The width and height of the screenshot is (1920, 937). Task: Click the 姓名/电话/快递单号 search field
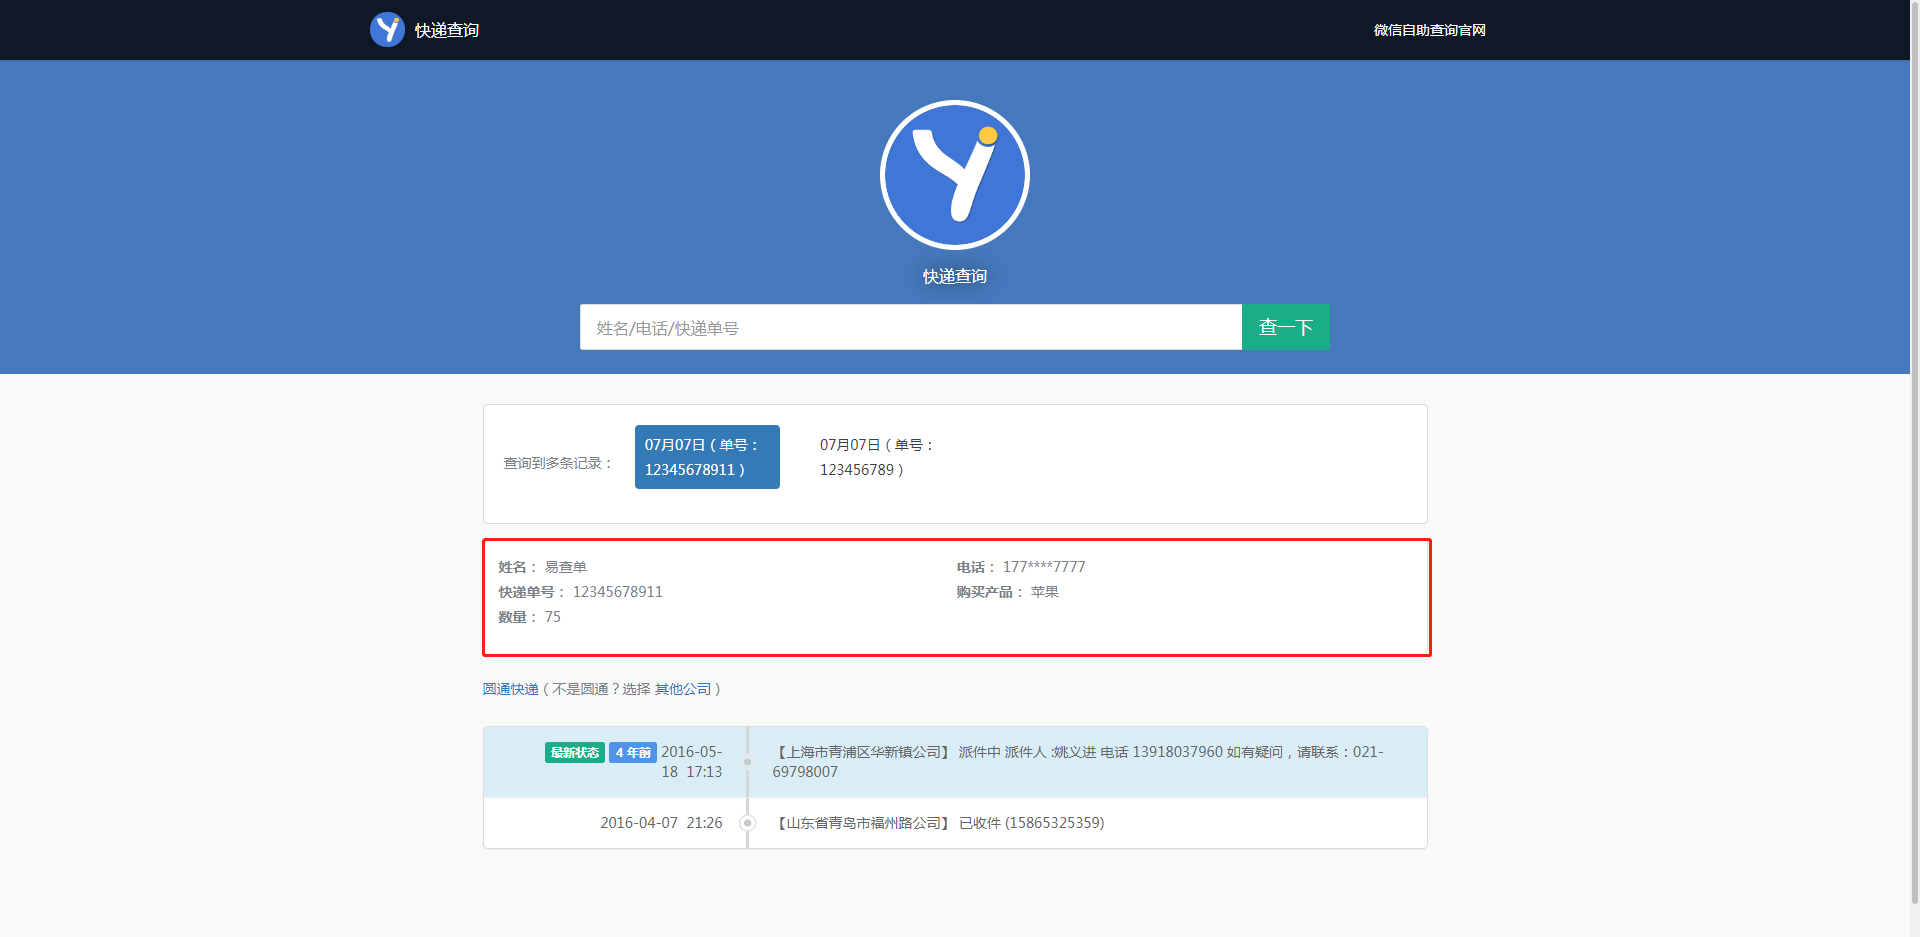pos(910,327)
